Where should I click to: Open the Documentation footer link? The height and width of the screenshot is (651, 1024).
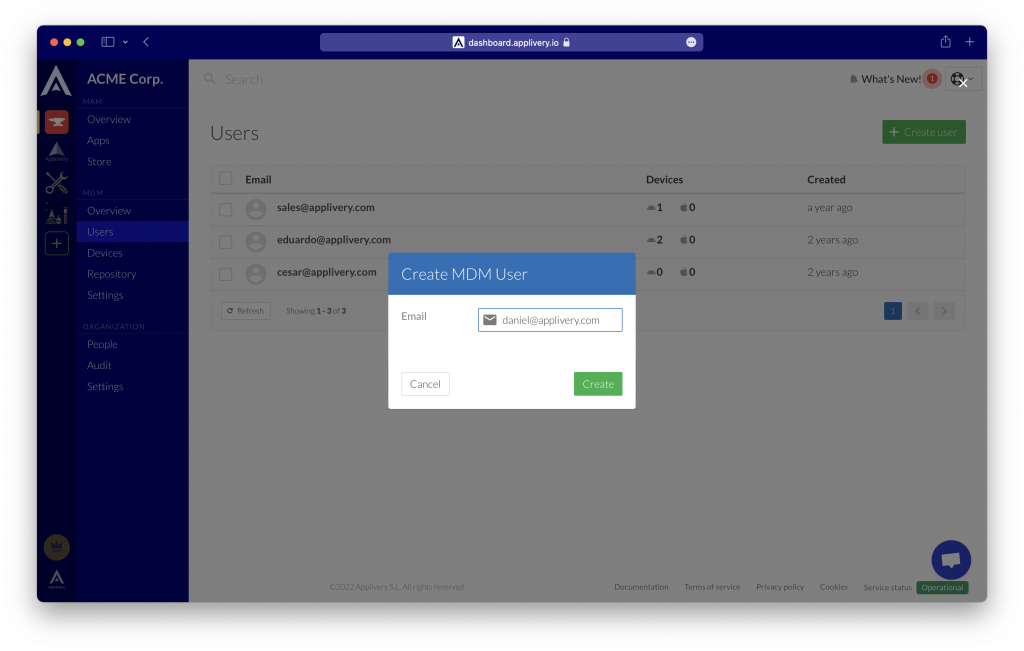[641, 587]
